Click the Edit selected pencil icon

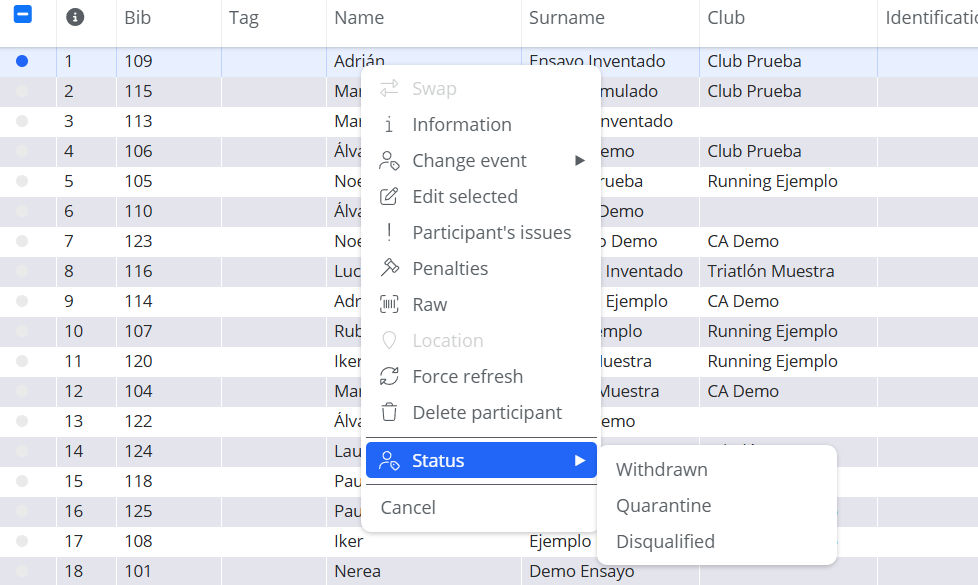point(389,196)
